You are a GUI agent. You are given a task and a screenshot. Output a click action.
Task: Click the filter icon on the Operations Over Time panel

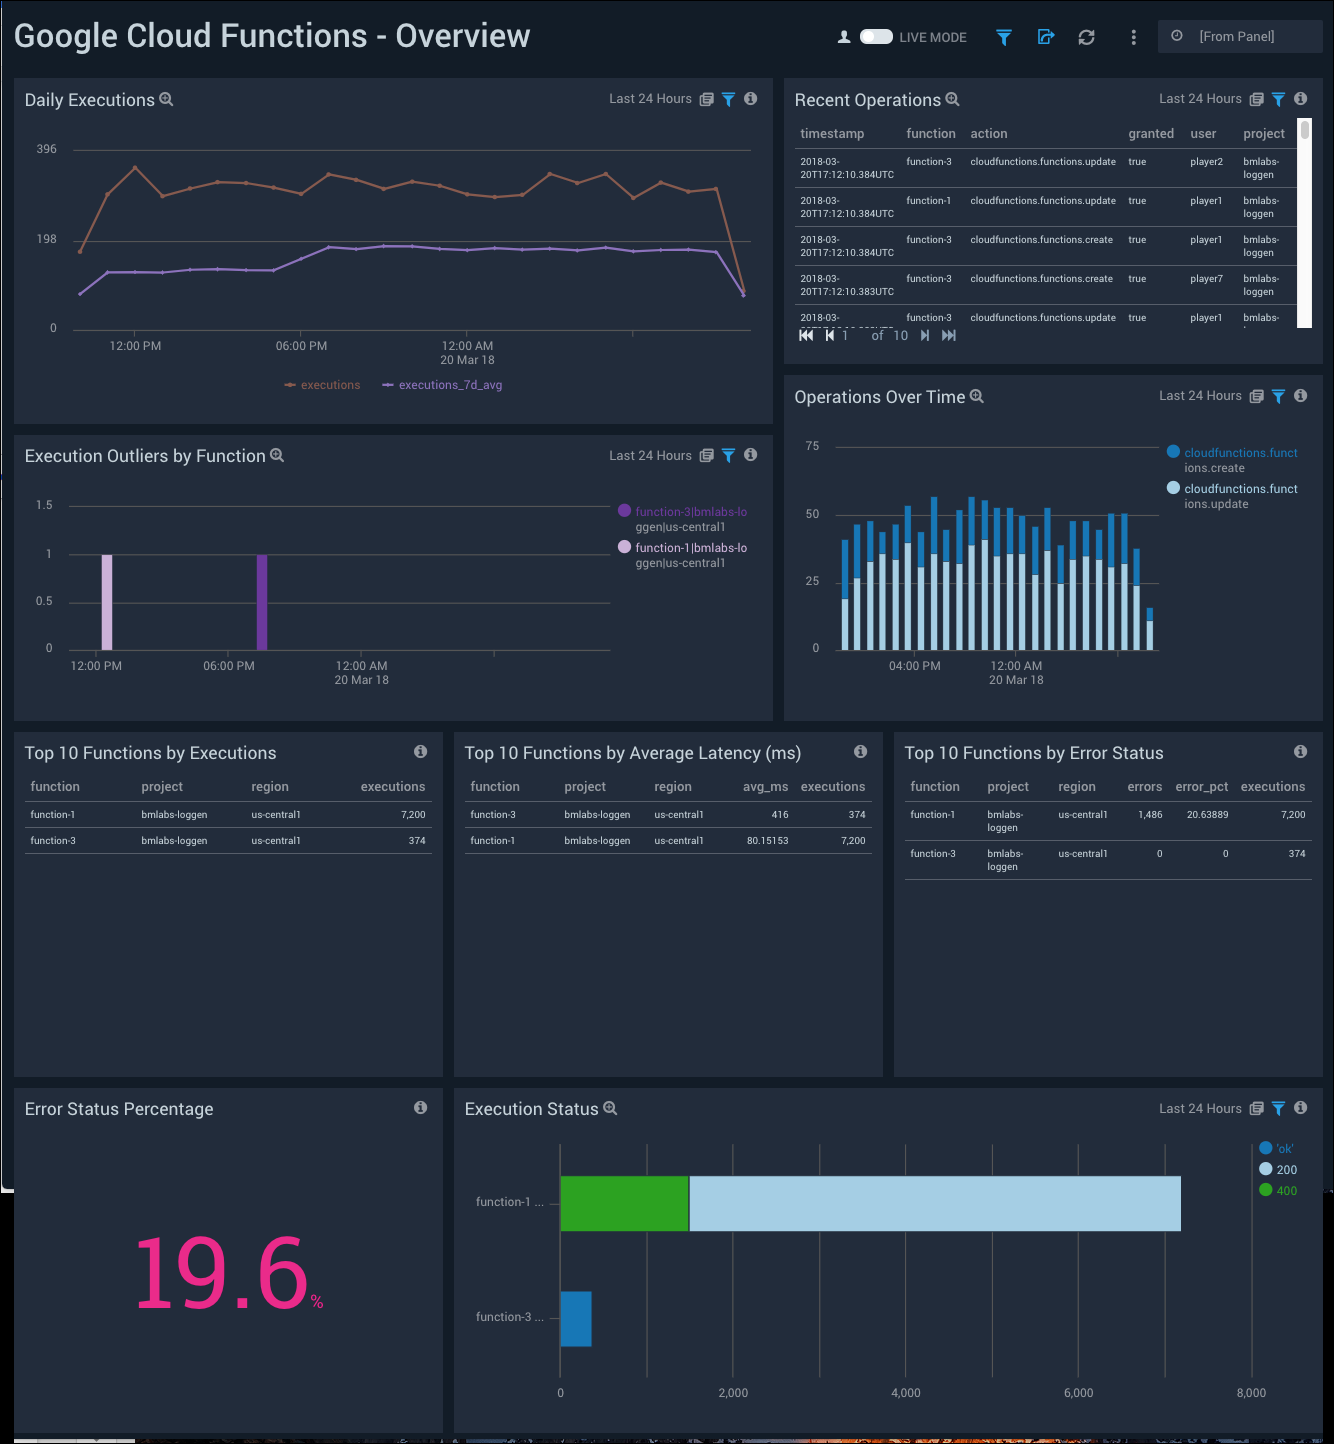click(x=1278, y=396)
